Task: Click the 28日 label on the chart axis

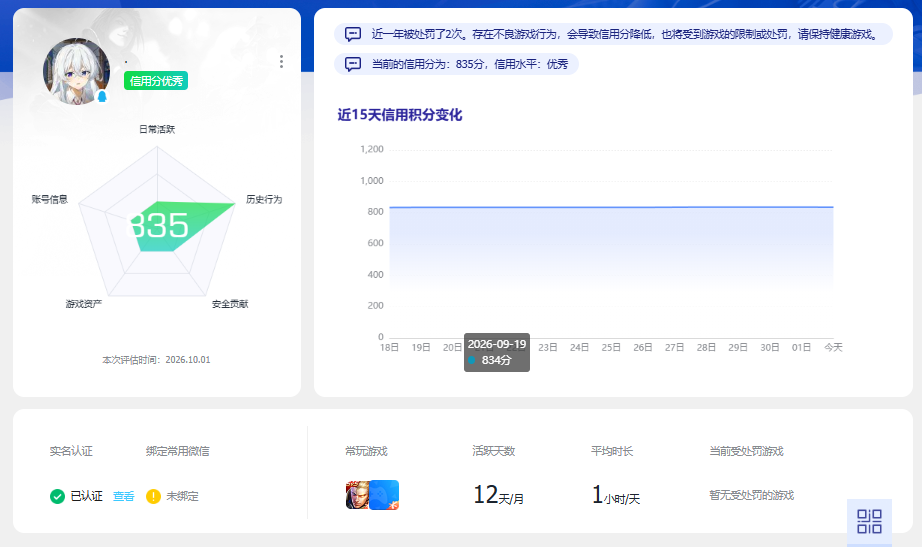Action: (x=706, y=348)
